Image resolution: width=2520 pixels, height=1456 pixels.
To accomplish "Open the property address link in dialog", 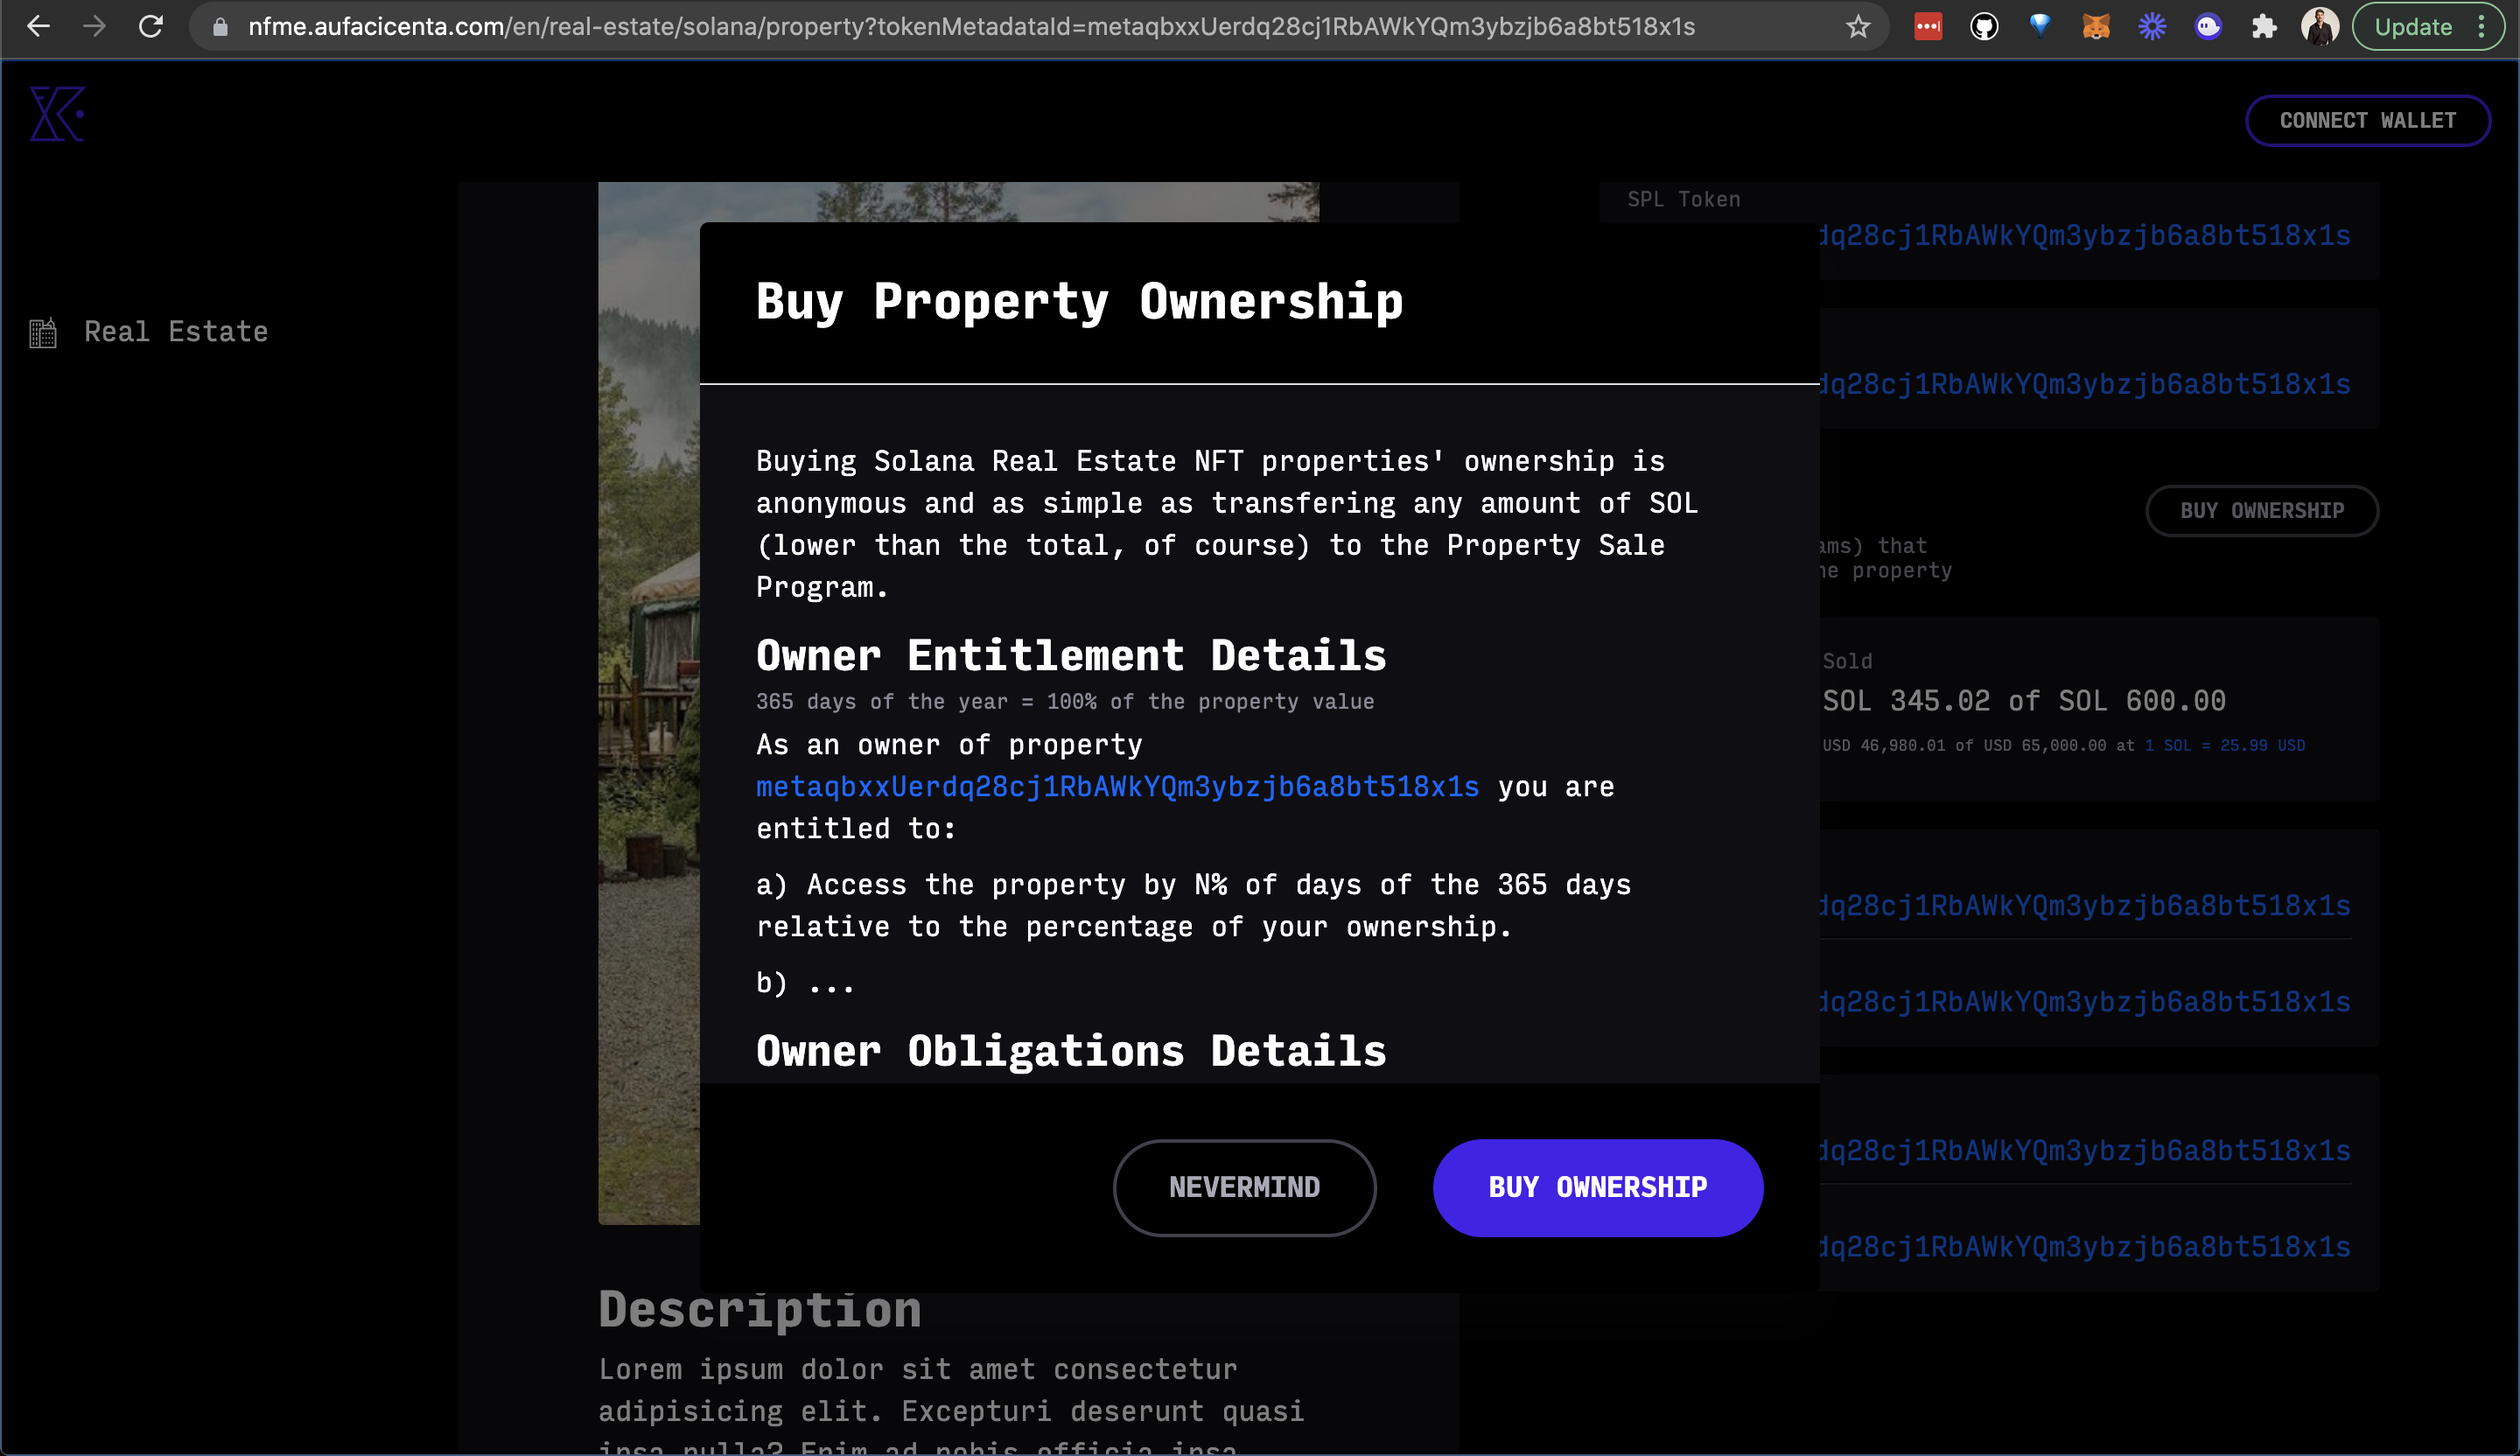I will [1117, 787].
